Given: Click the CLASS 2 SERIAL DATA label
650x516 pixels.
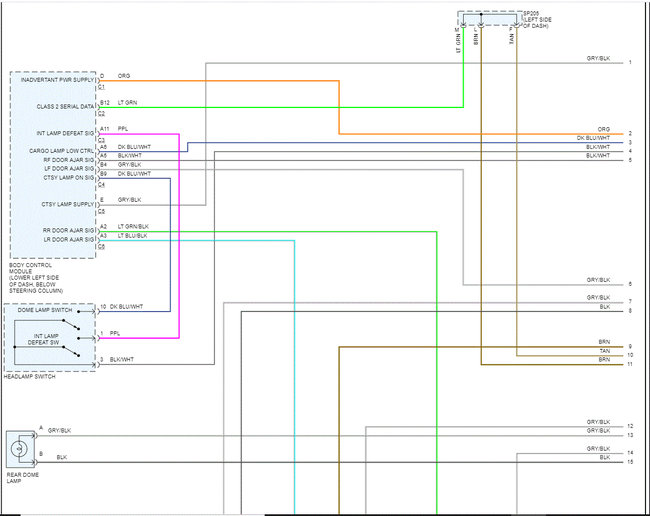Looking at the screenshot, I should (65, 107).
